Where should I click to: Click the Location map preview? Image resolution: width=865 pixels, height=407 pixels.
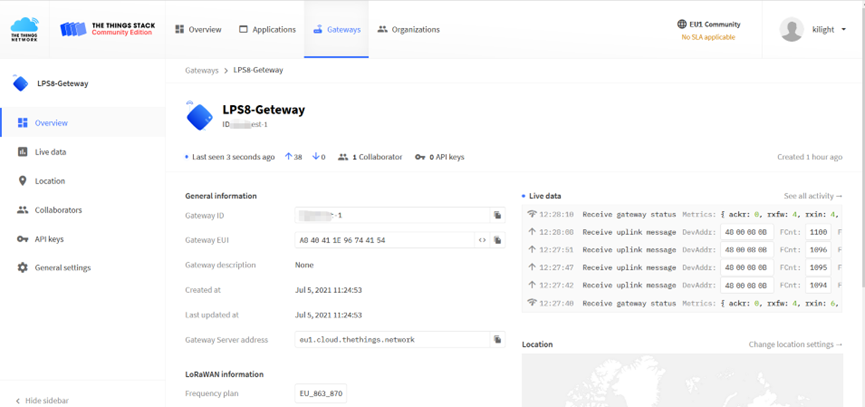(x=682, y=381)
